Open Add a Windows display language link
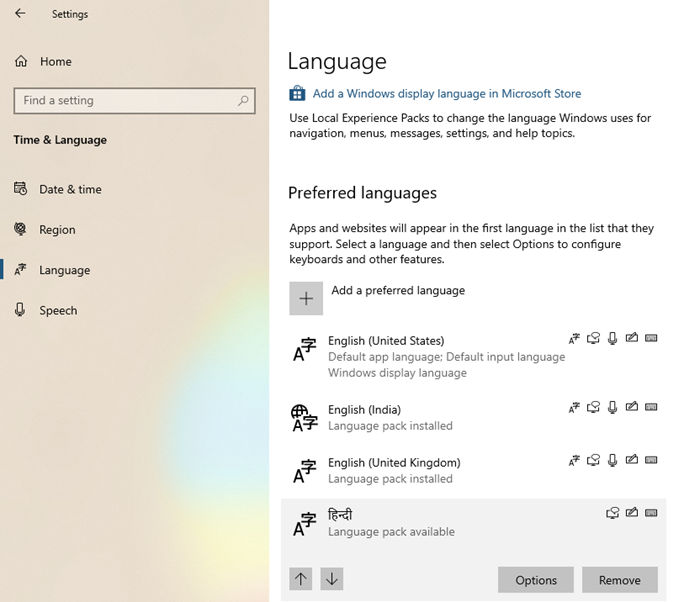The height and width of the screenshot is (602, 700). tap(447, 93)
